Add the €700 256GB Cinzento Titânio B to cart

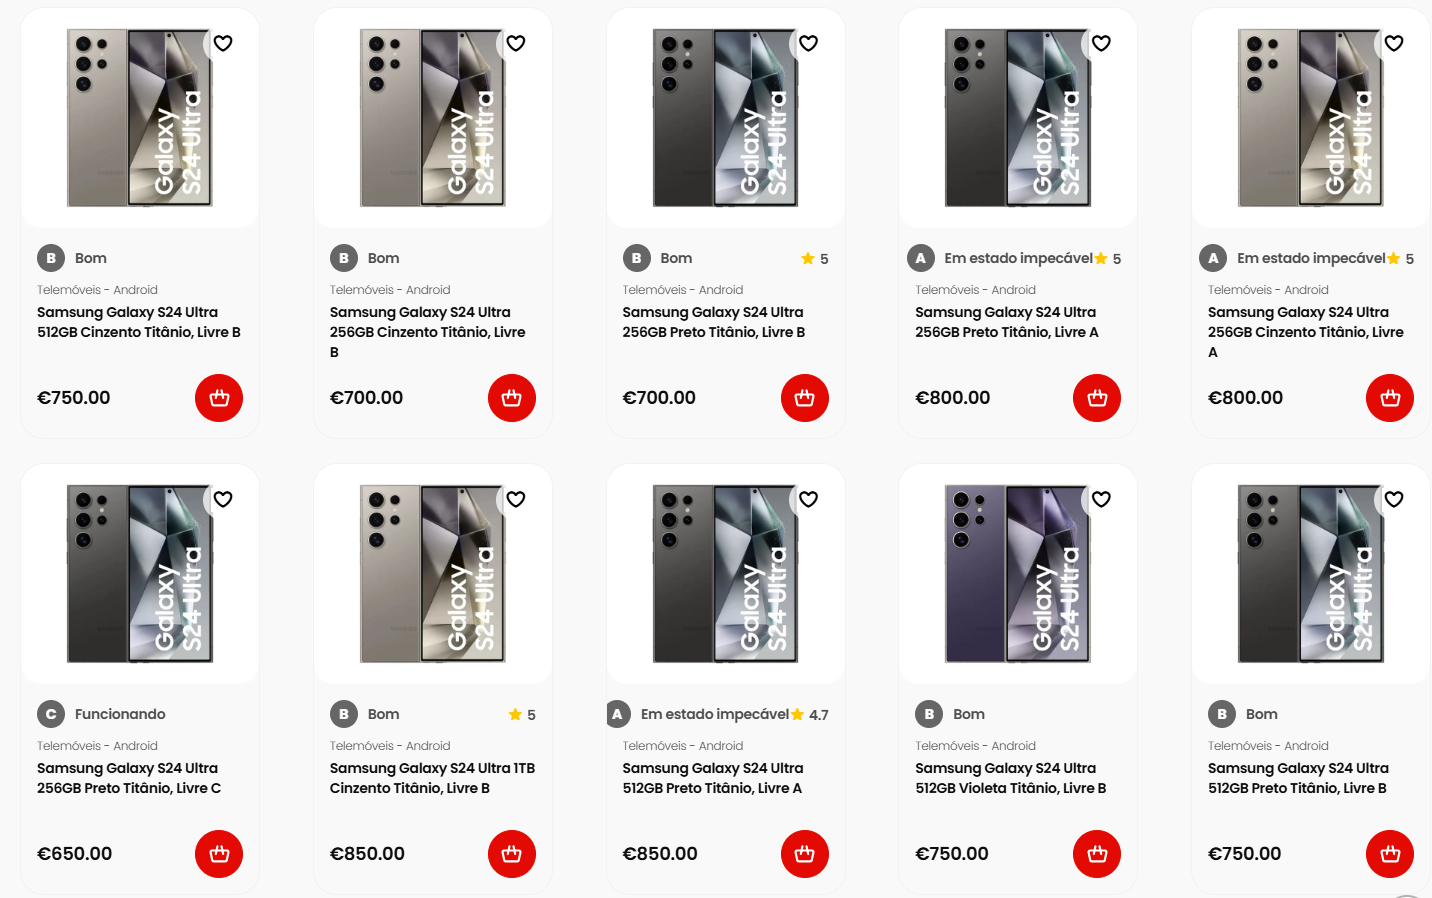point(512,398)
